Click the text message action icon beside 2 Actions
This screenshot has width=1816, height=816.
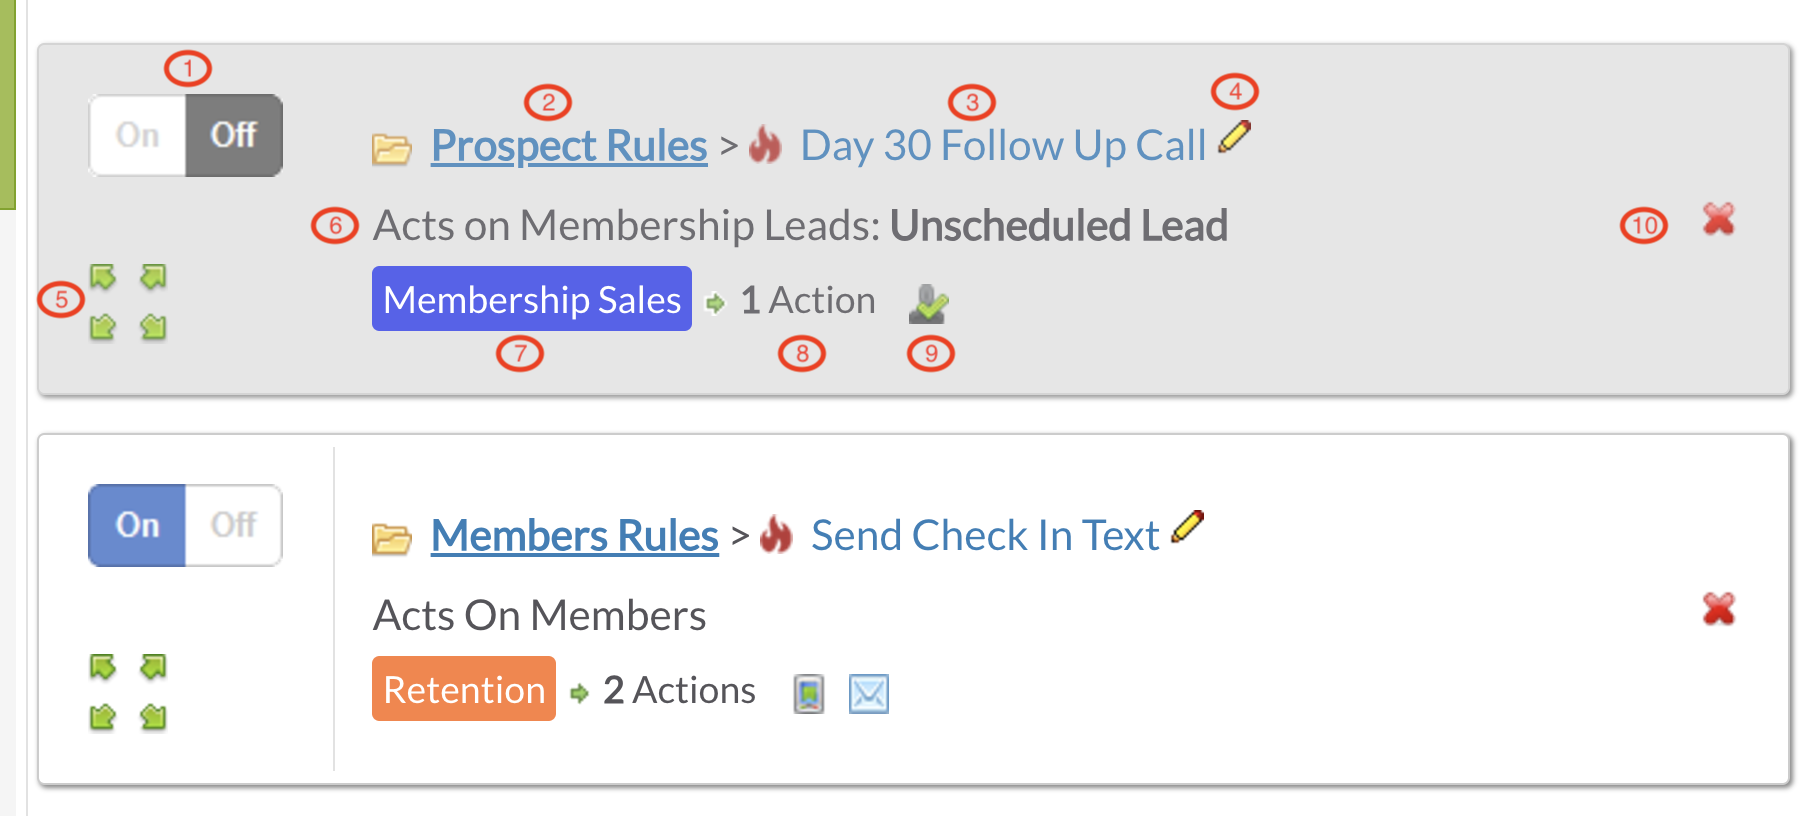point(809,693)
